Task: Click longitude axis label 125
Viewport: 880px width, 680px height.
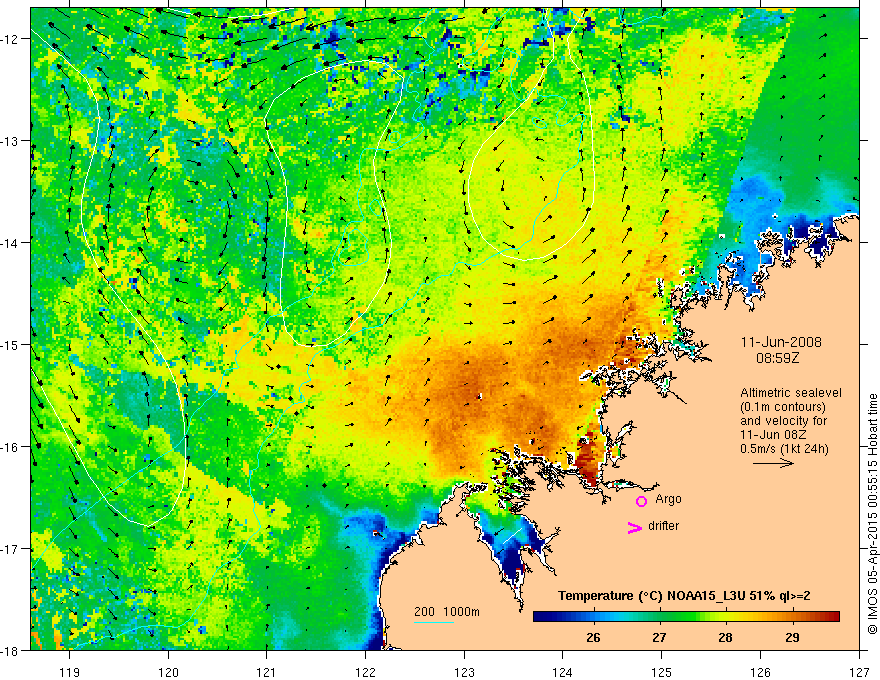Action: pyautogui.click(x=662, y=672)
